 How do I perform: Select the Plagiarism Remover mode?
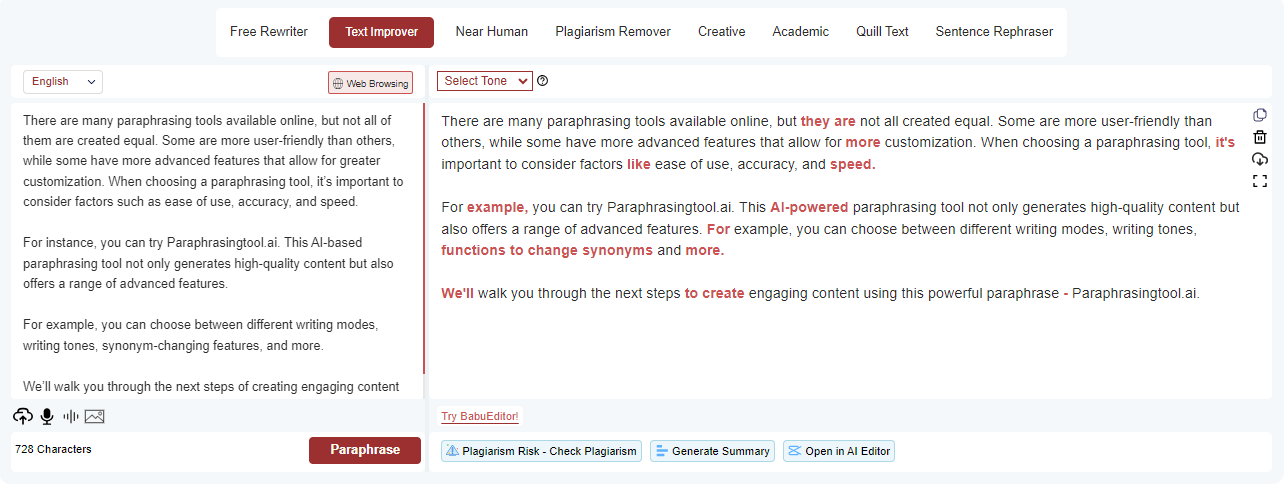(x=613, y=32)
